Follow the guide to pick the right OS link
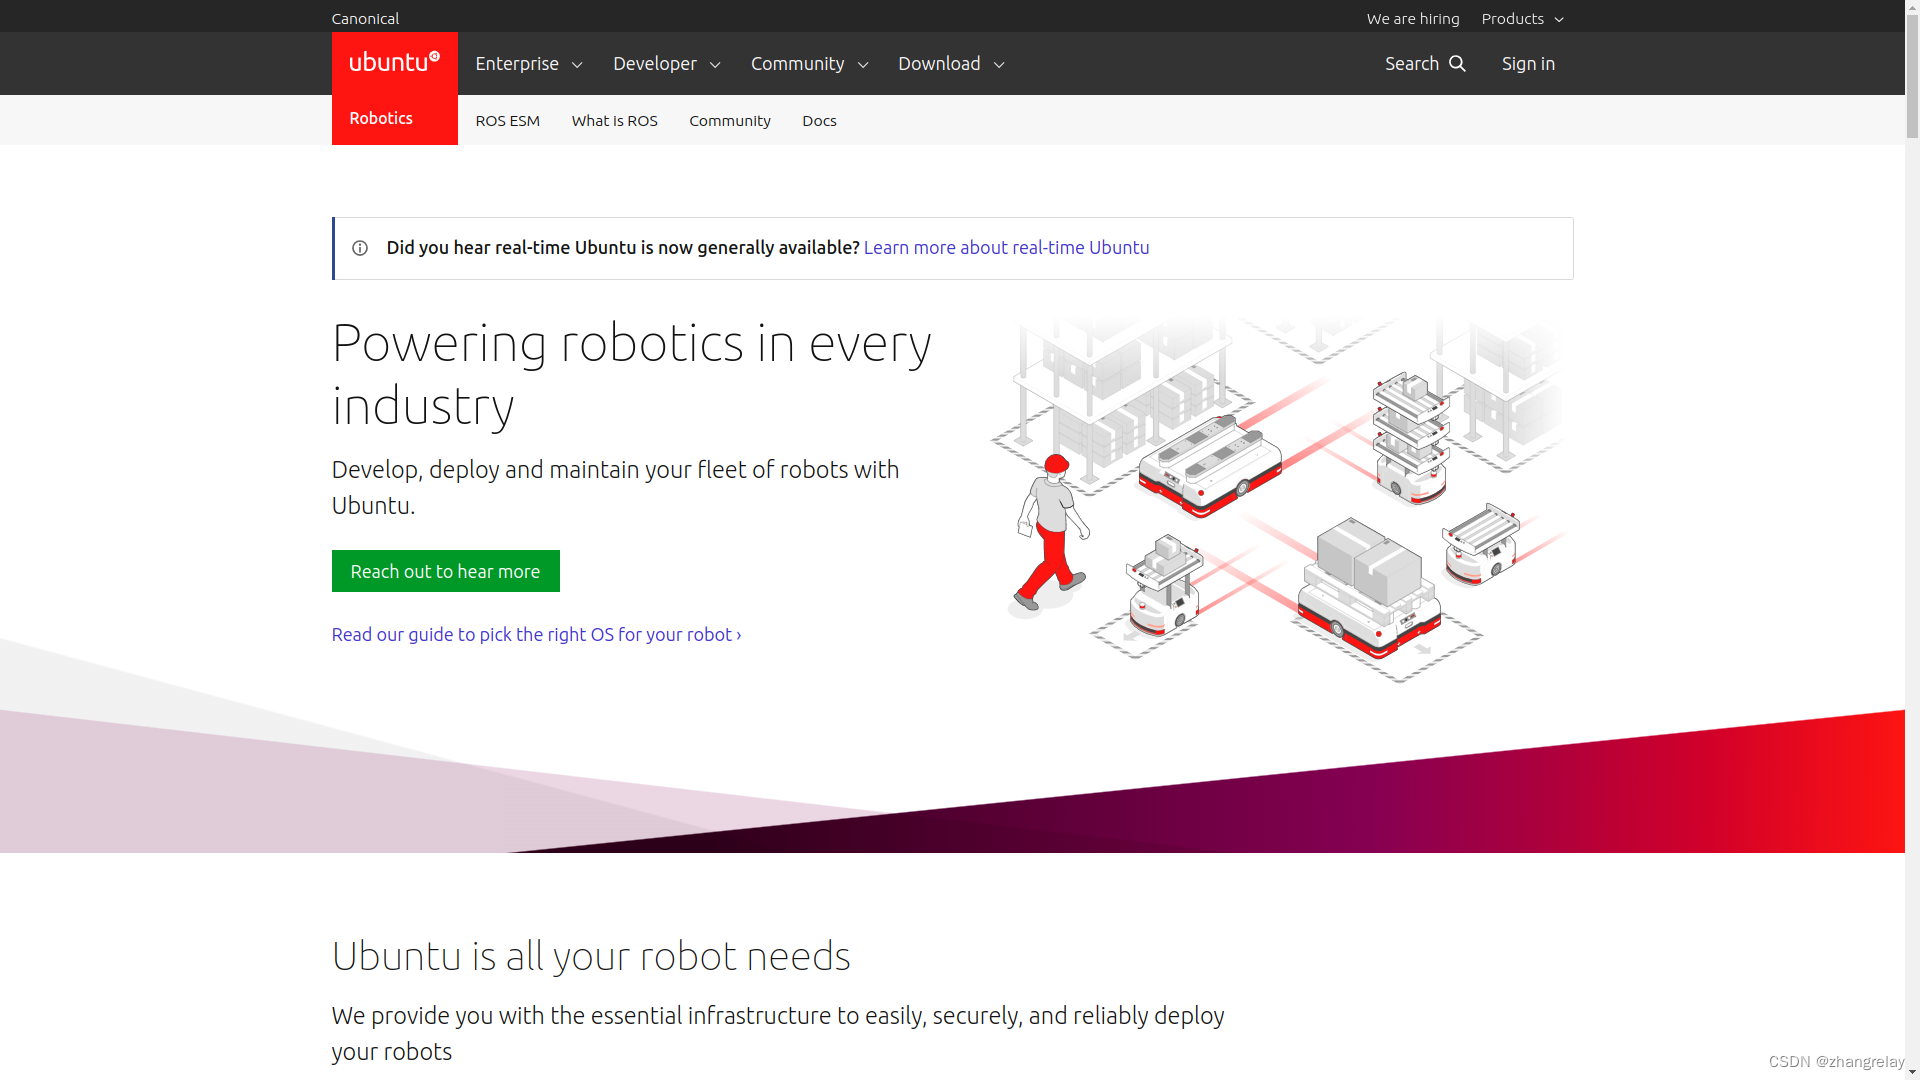Viewport: 1920px width, 1080px height. coord(536,635)
